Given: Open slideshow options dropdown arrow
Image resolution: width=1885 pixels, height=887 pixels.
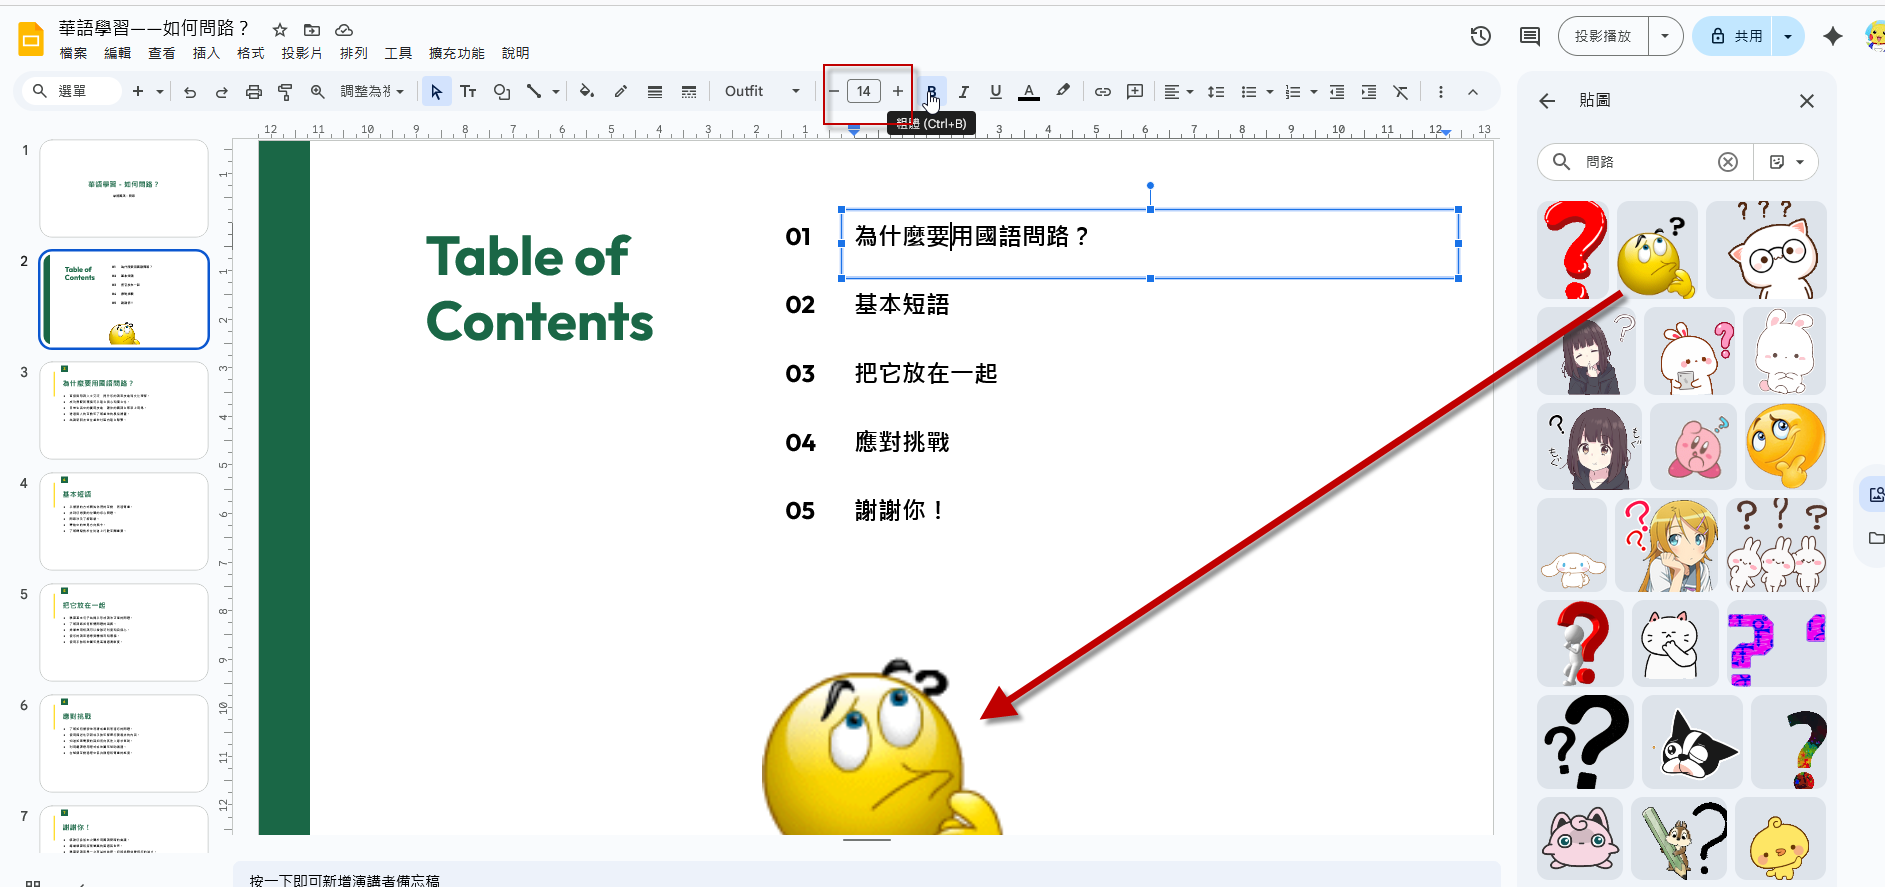Looking at the screenshot, I should point(1665,36).
